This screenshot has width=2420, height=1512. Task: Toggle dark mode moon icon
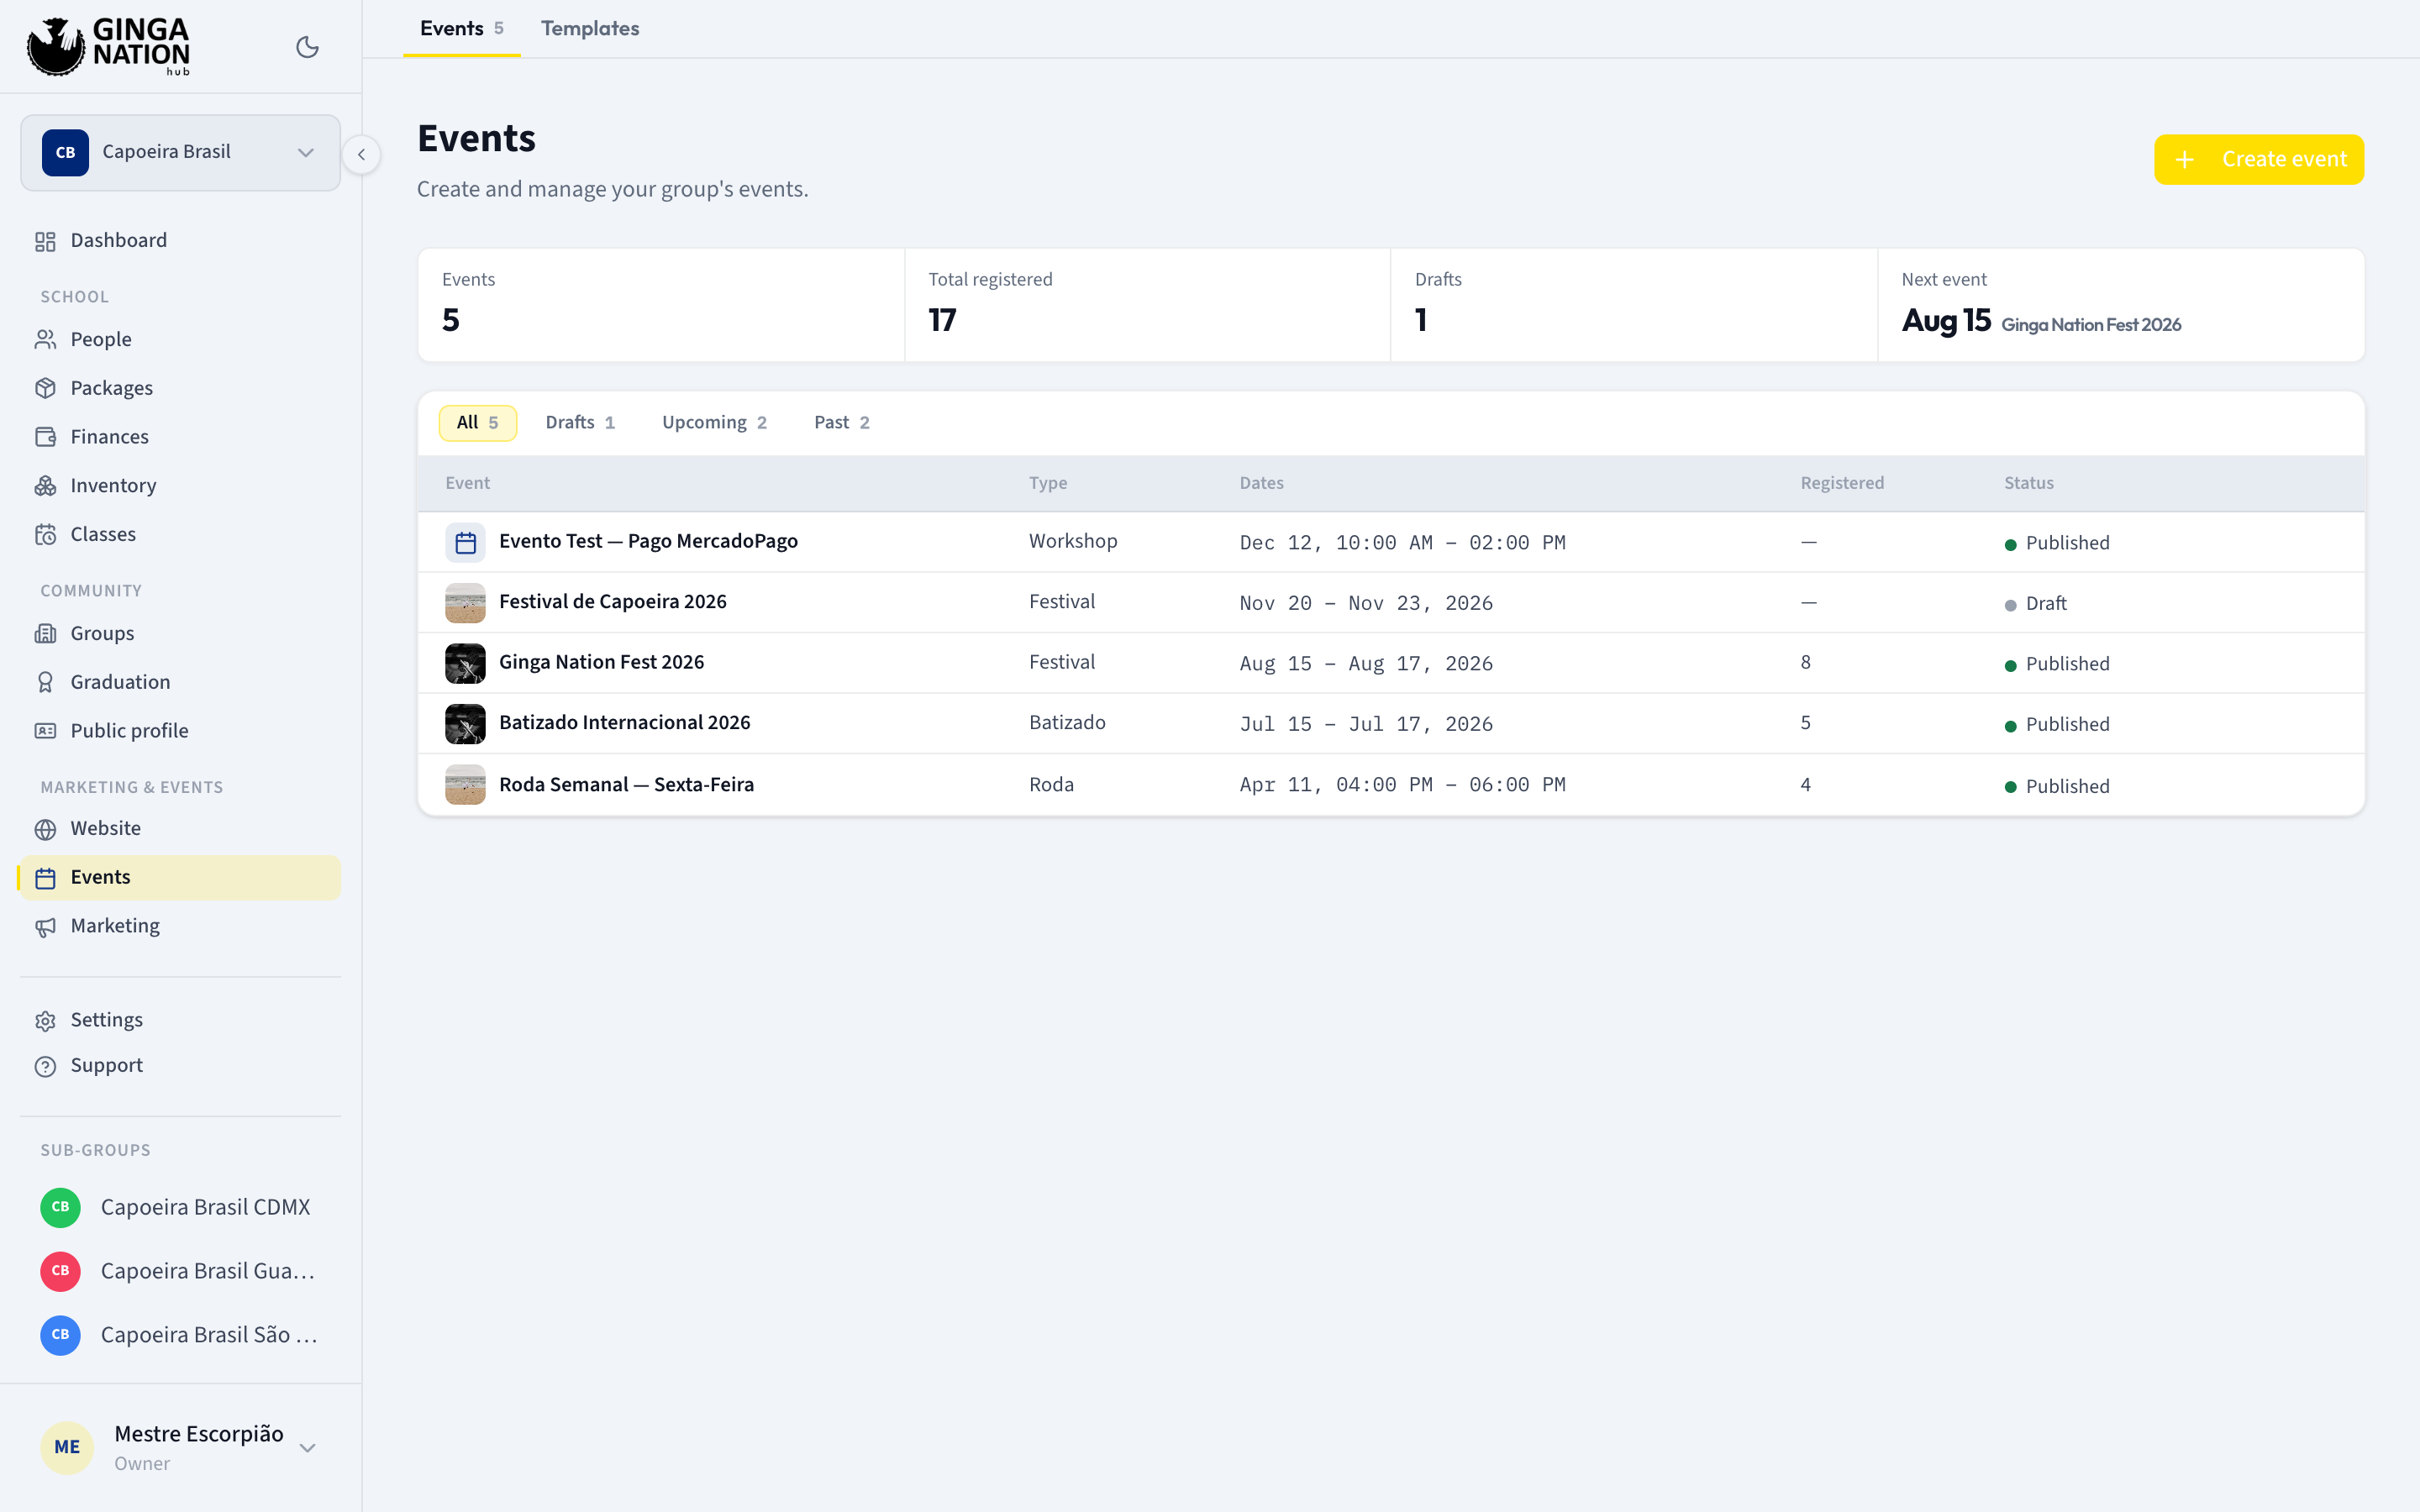coord(307,47)
